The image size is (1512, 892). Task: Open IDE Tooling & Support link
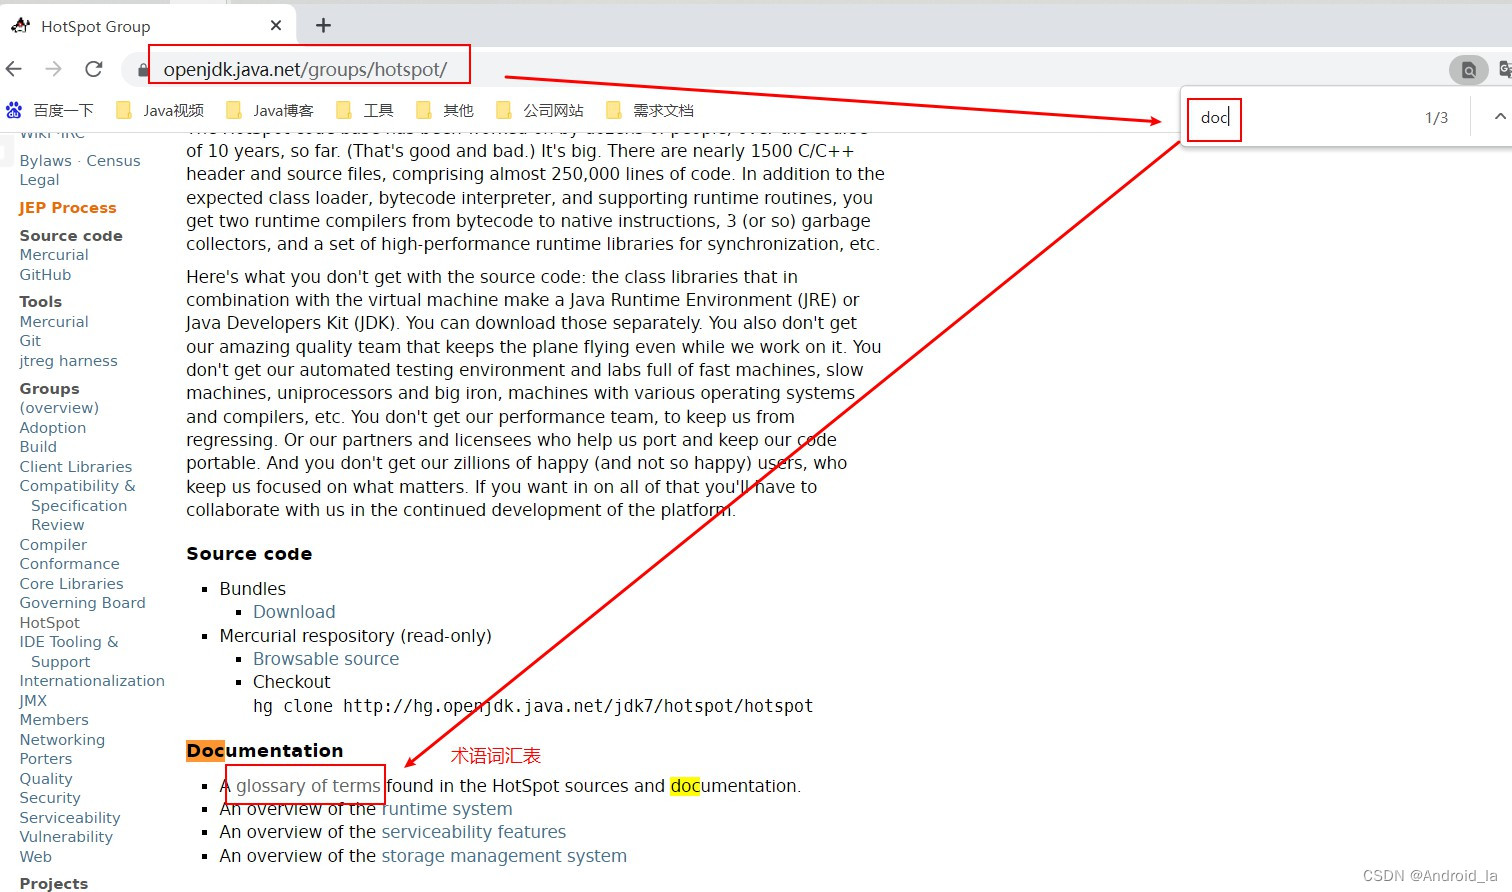[68, 652]
